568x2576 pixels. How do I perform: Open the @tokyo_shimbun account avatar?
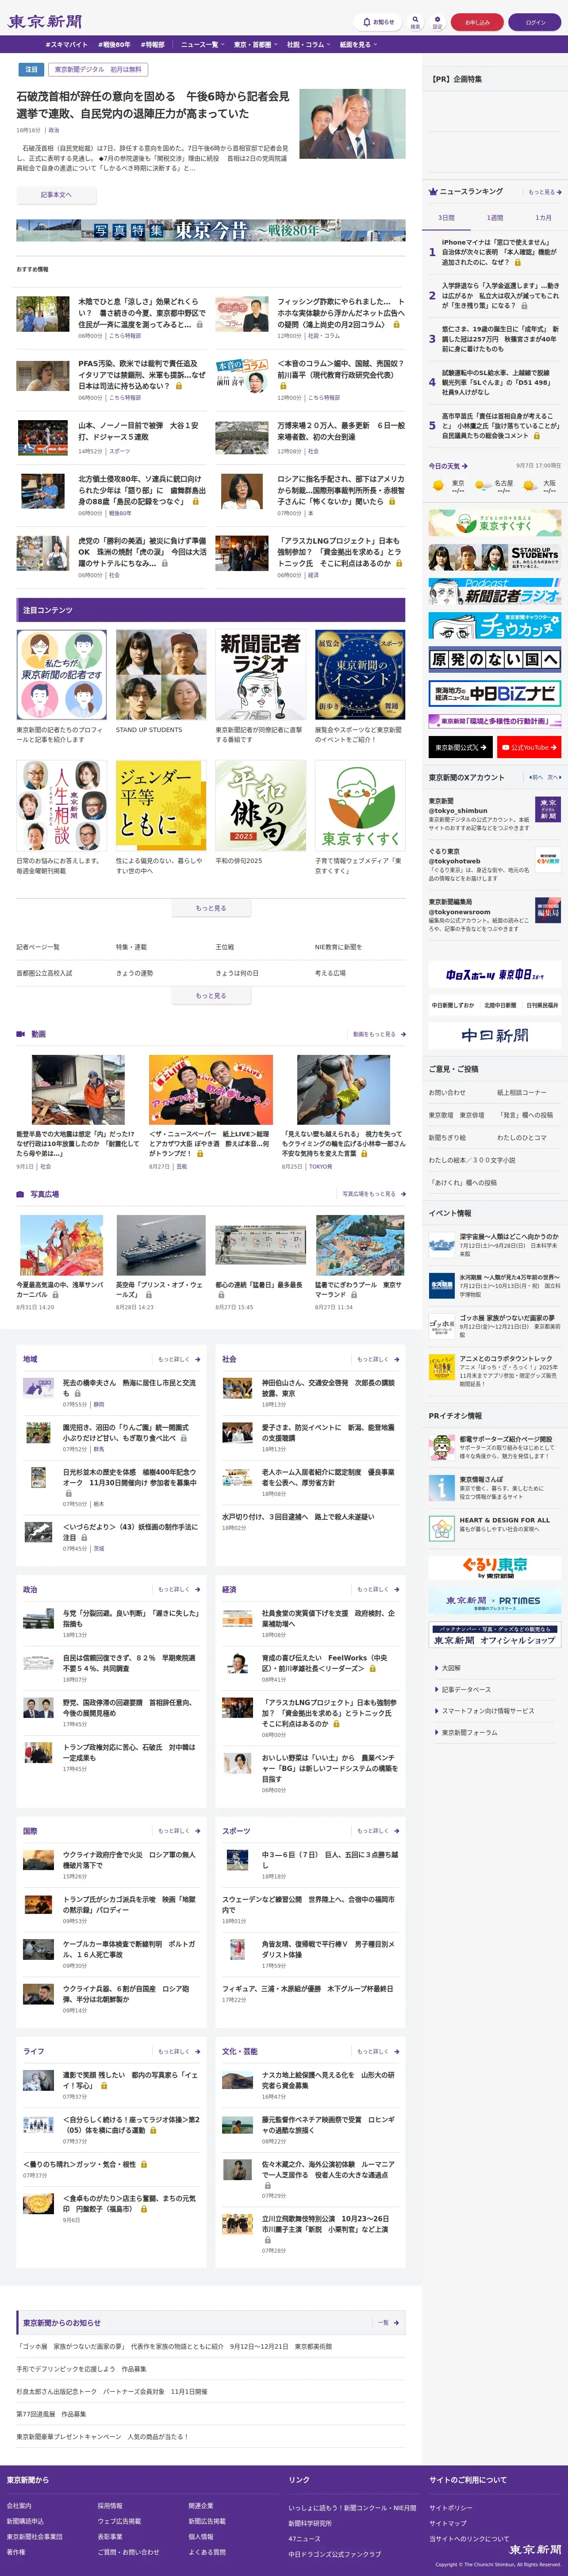coord(547,809)
